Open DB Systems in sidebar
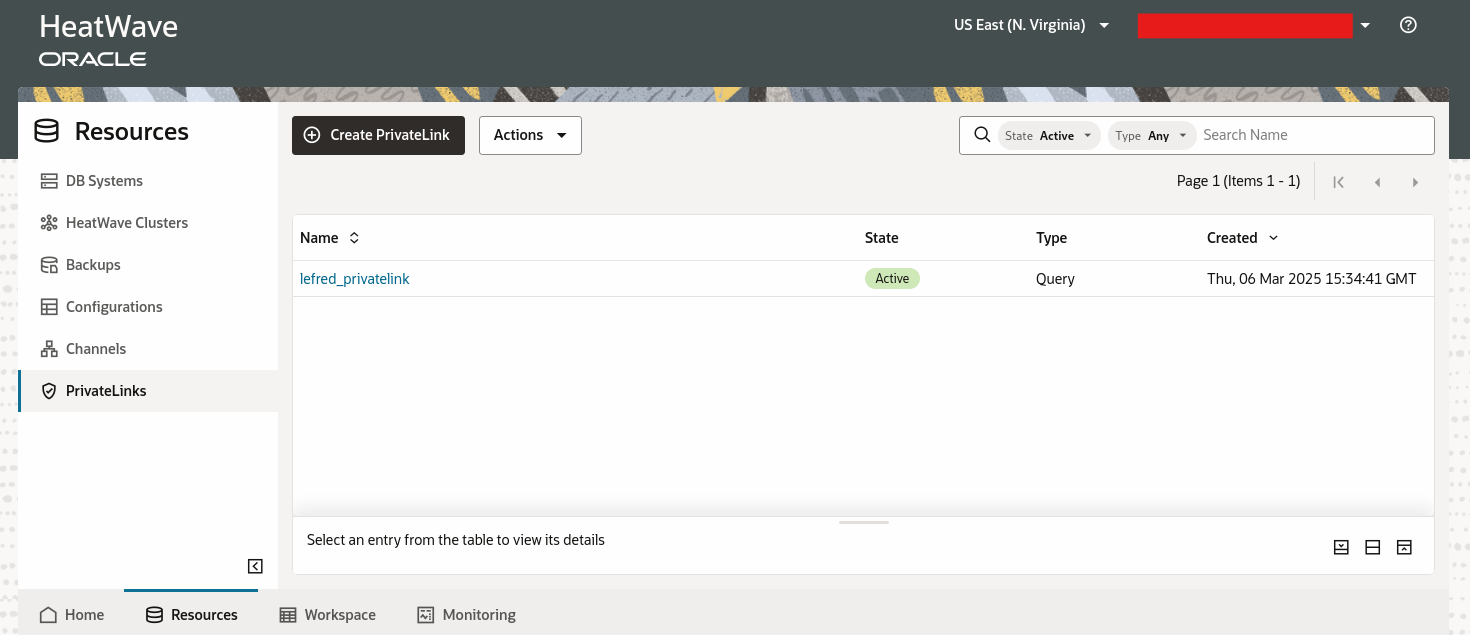Viewport: 1470px width, 635px height. point(148,181)
